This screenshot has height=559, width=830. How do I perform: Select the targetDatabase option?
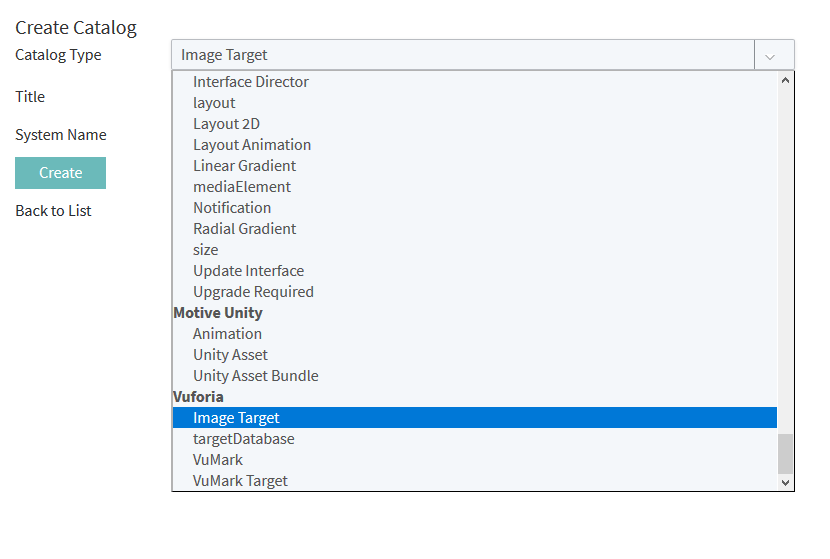(x=244, y=439)
